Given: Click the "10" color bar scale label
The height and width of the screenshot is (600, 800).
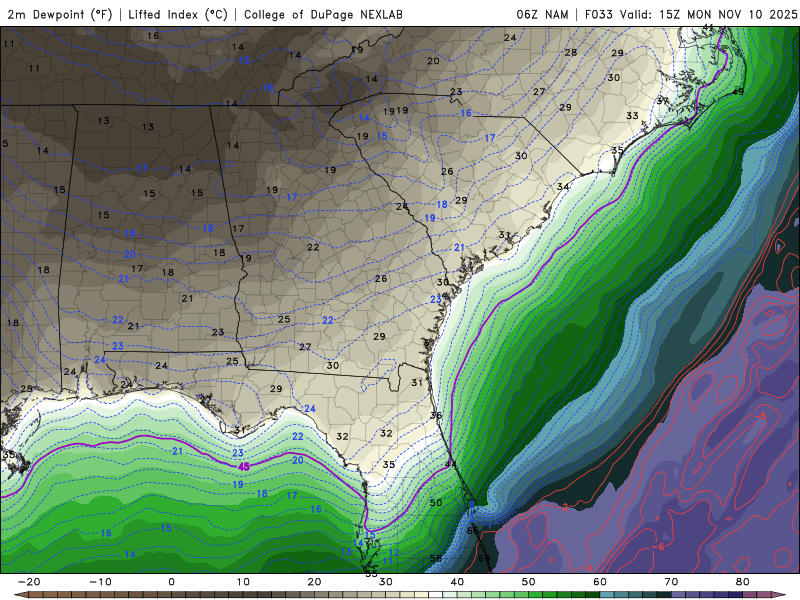Looking at the screenshot, I should [243, 582].
